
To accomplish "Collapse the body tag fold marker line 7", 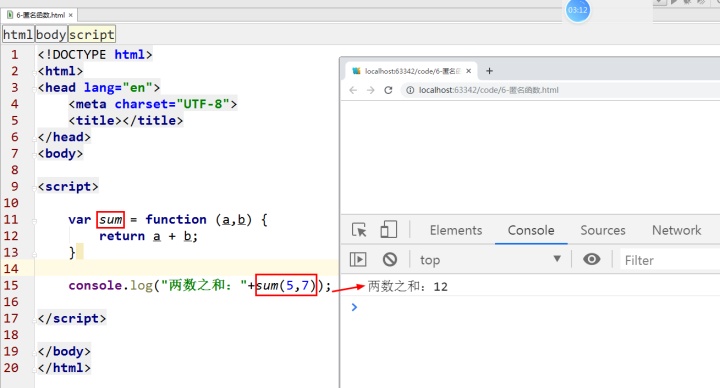I will pyautogui.click(x=34, y=155).
